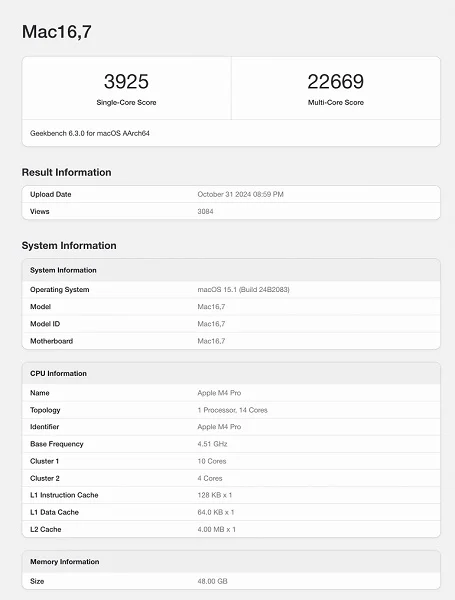Select the 22669 multi-core score

[336, 82]
